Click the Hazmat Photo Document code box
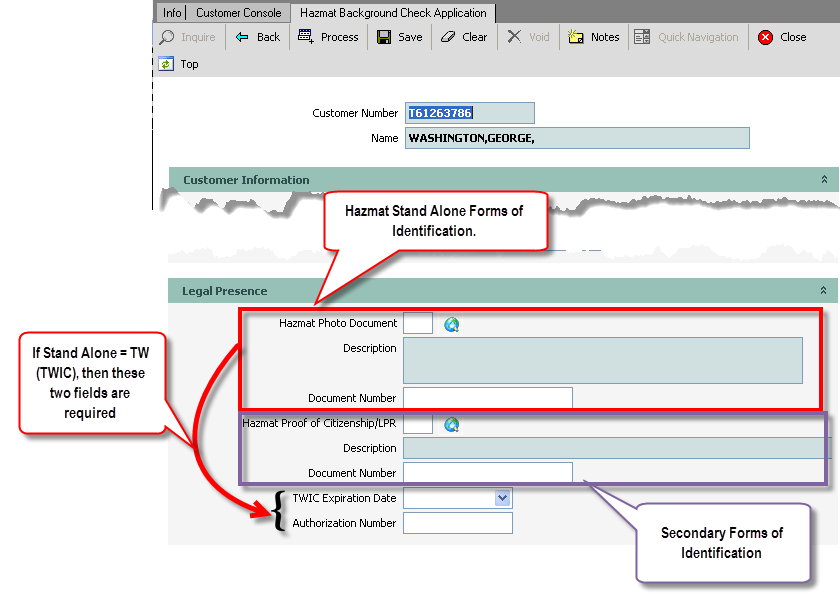This screenshot has width=840, height=595. [418, 323]
